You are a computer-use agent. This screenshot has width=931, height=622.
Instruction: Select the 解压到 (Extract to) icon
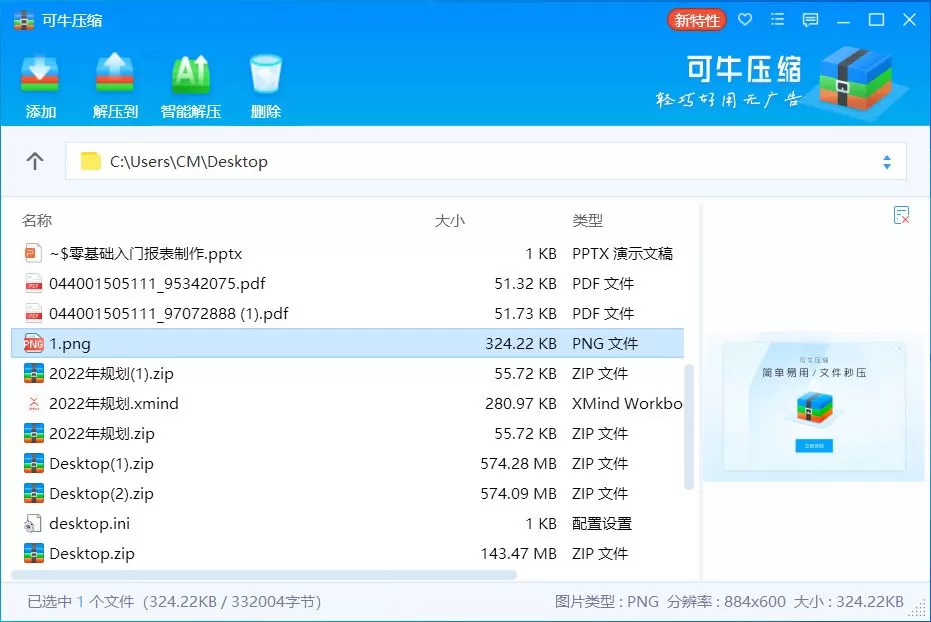click(114, 80)
